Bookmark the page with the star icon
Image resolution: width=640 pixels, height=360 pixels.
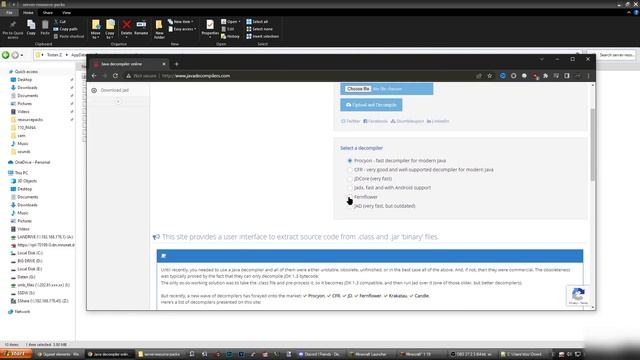point(489,76)
